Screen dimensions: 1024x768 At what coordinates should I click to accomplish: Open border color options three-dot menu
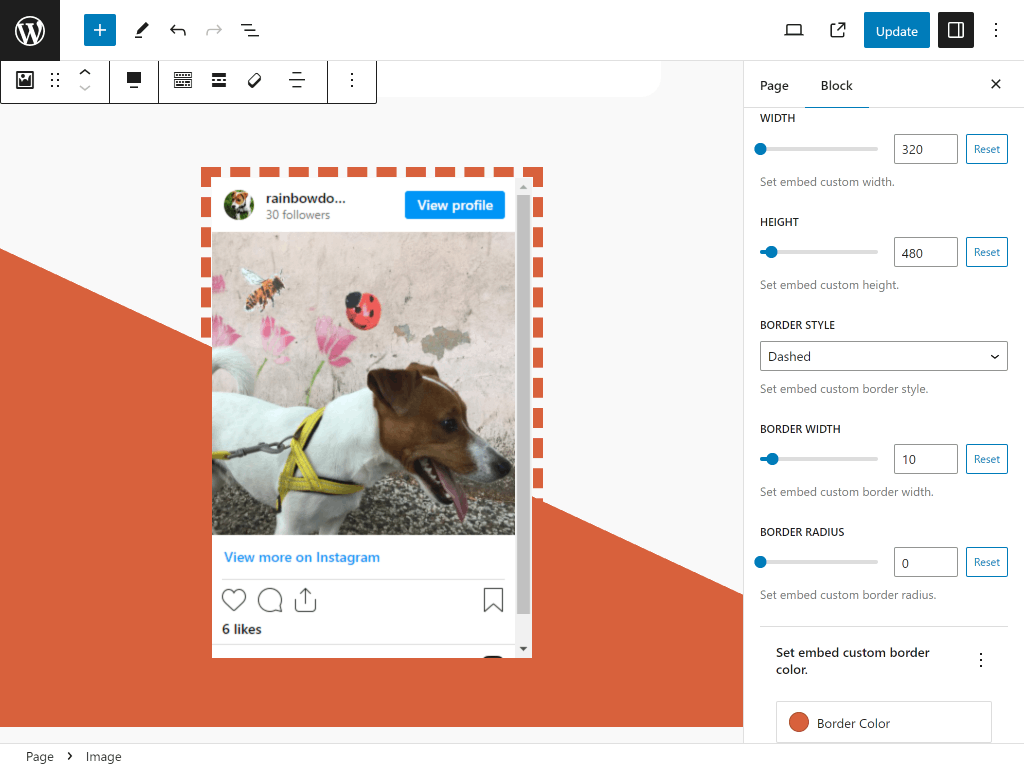(980, 660)
